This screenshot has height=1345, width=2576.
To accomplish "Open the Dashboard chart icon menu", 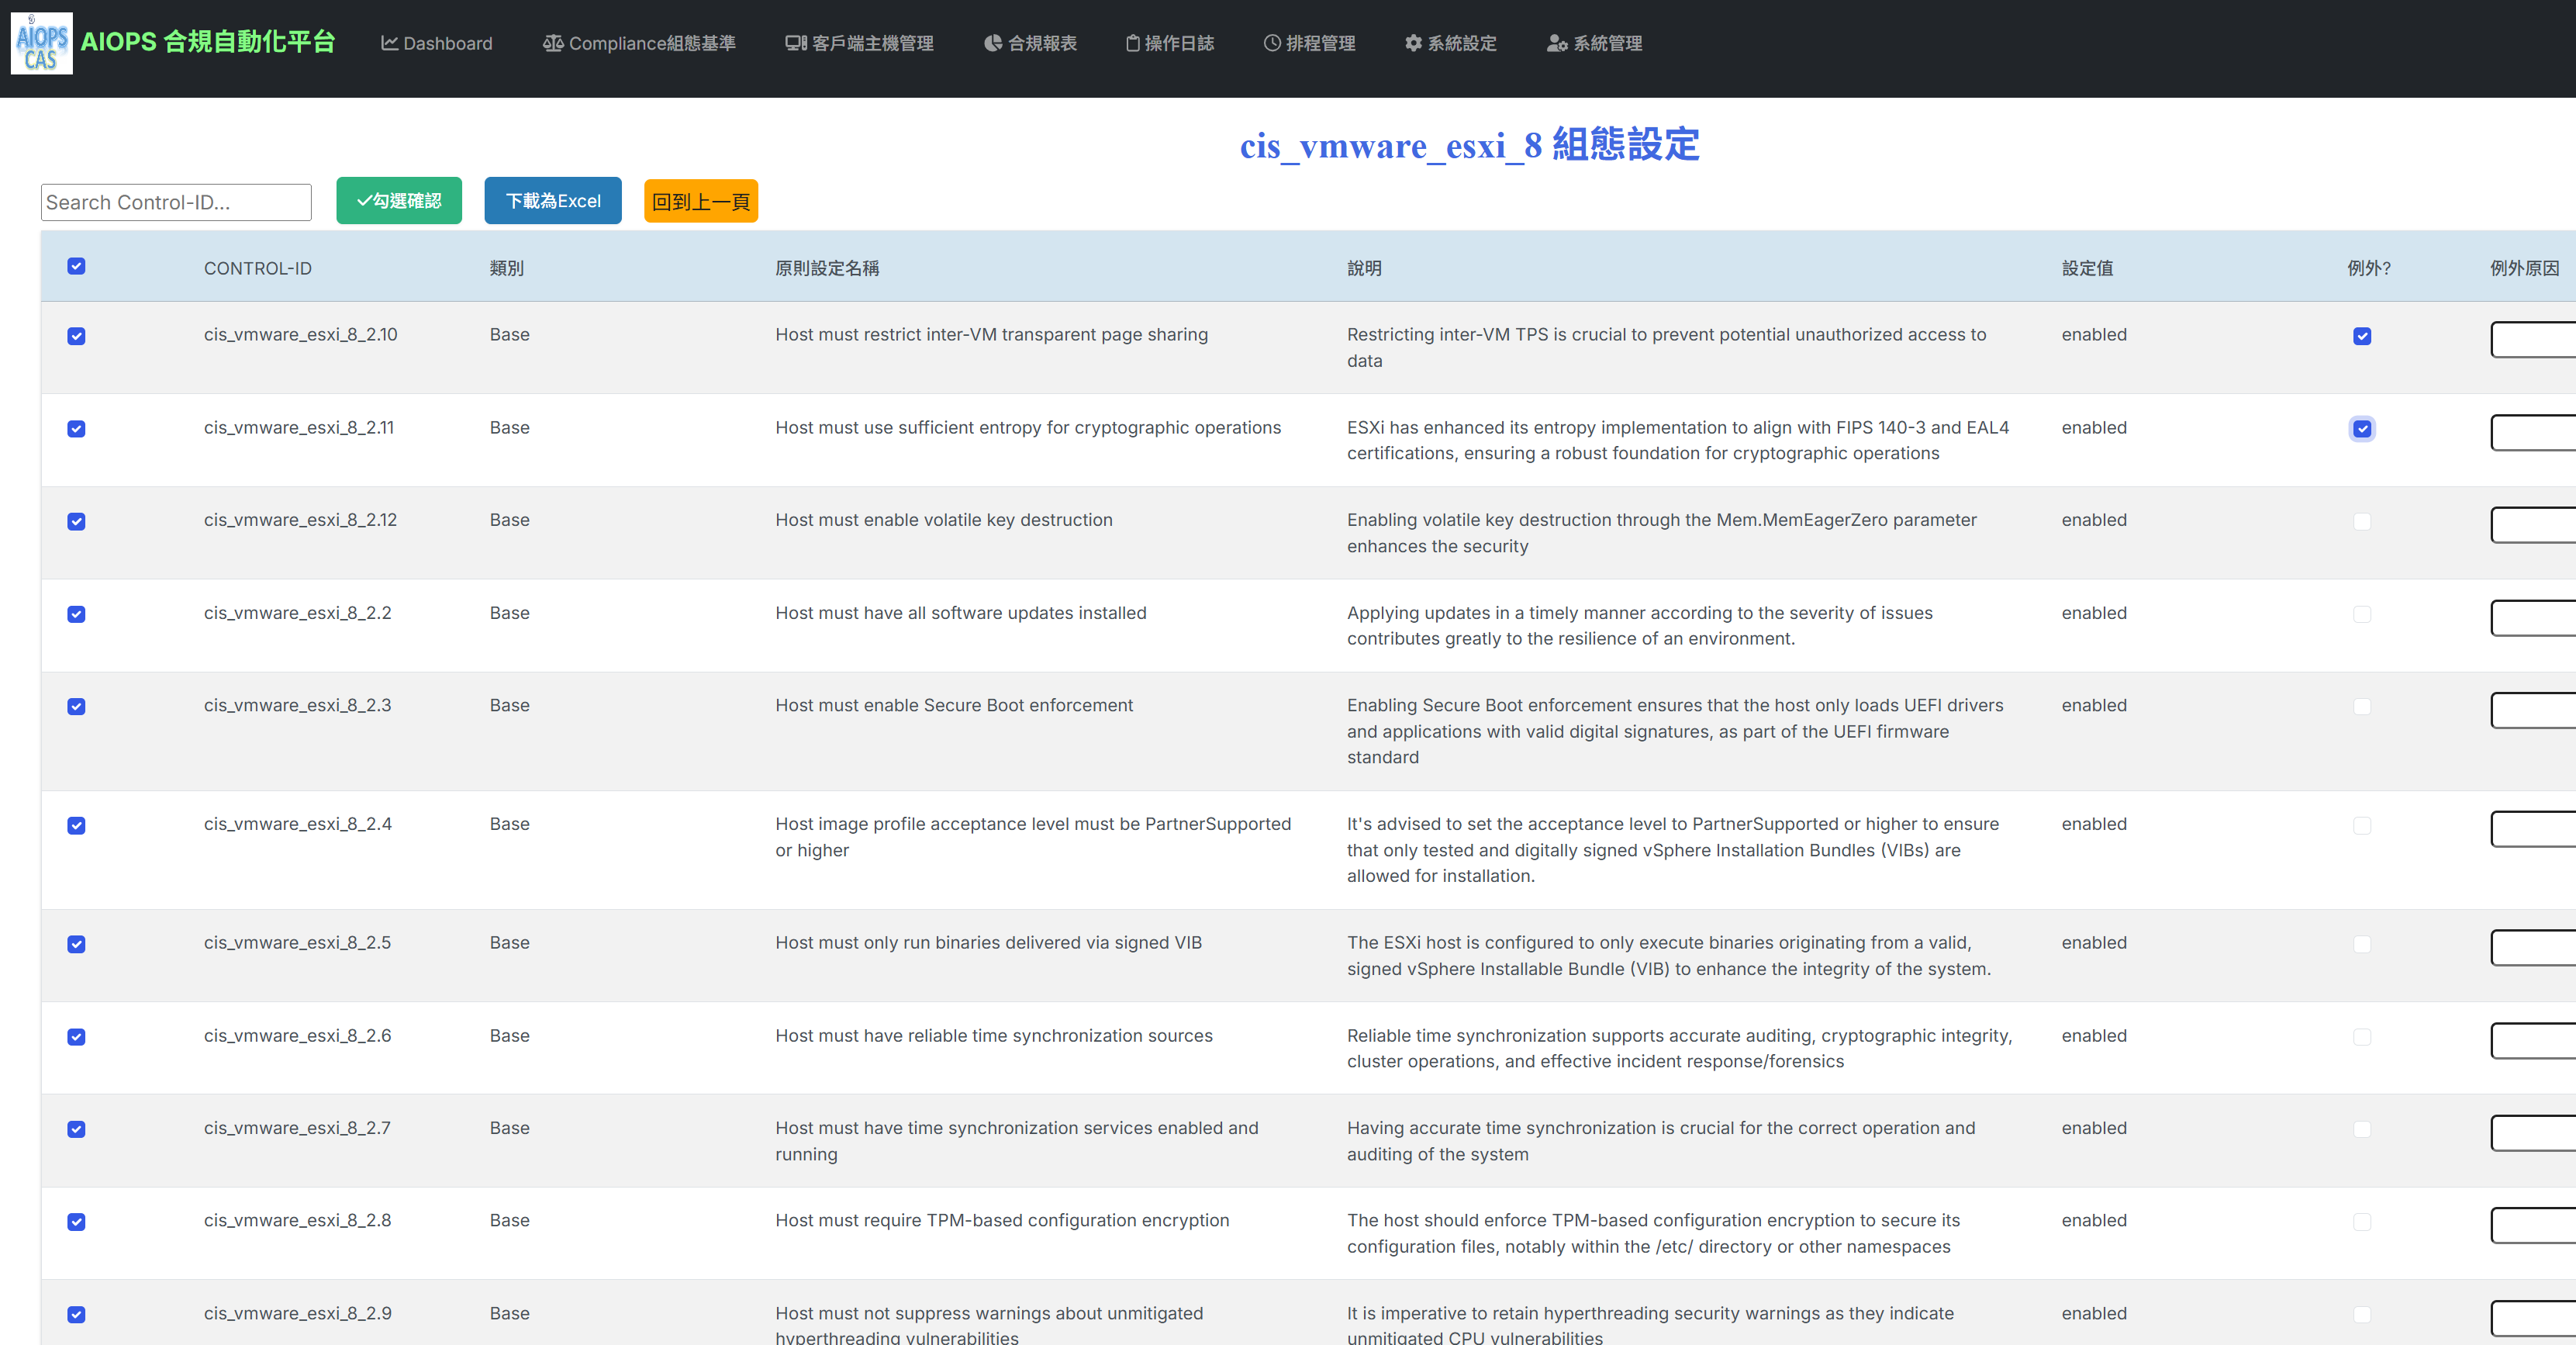I will click(390, 43).
